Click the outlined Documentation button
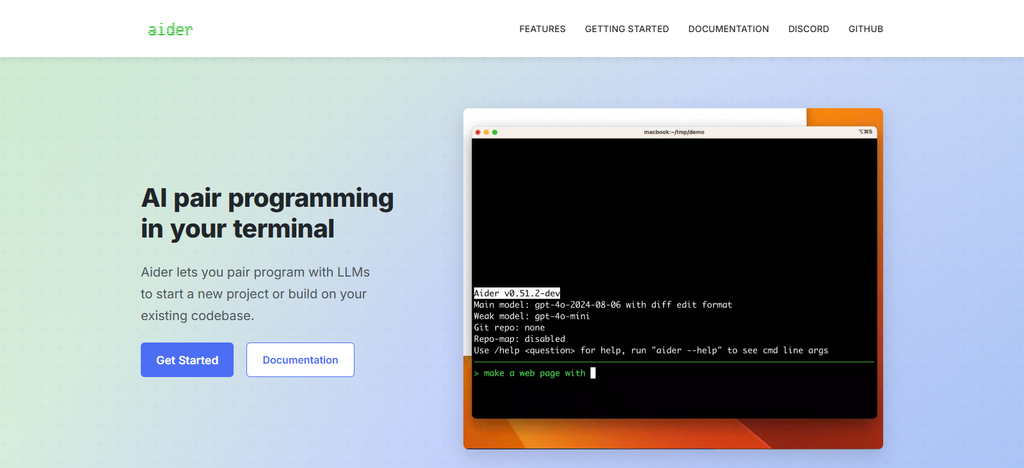1024x468 pixels. click(x=300, y=360)
